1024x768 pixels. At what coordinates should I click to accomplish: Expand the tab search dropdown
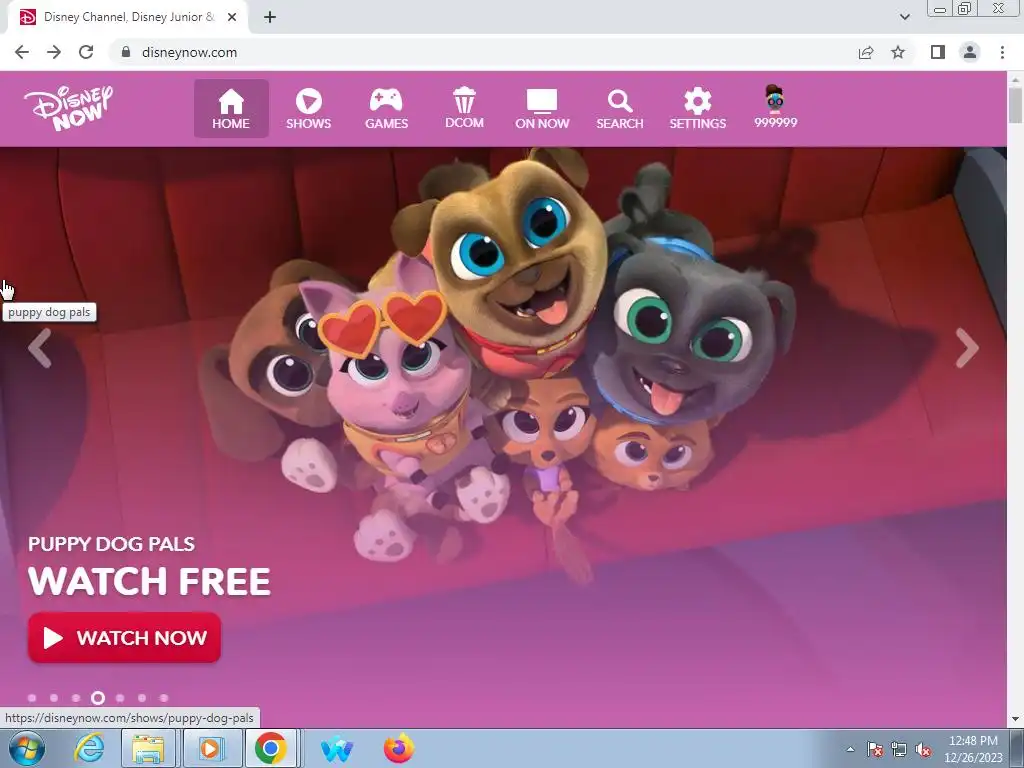[x=904, y=17]
